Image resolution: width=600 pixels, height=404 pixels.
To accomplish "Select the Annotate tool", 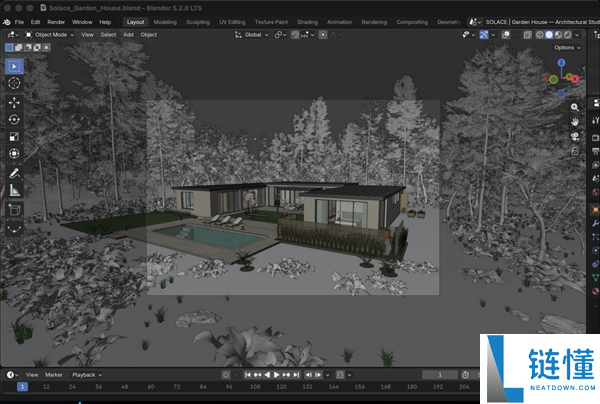I will point(14,173).
